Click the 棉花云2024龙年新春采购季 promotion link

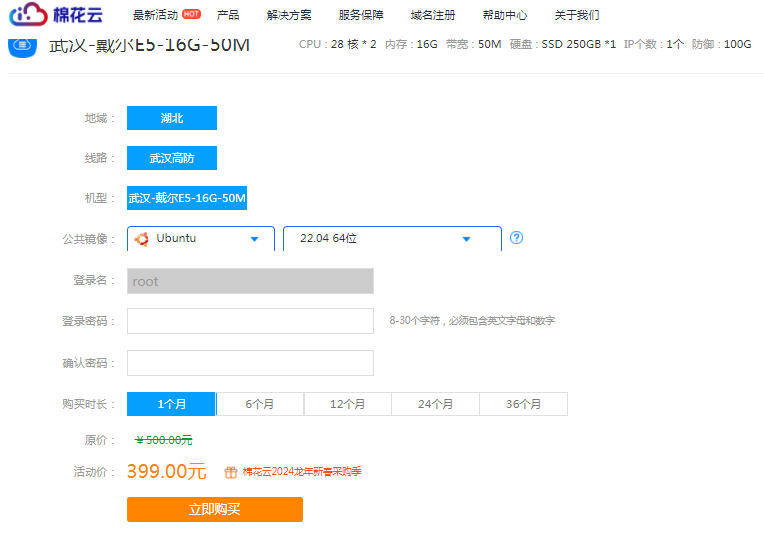302,472
